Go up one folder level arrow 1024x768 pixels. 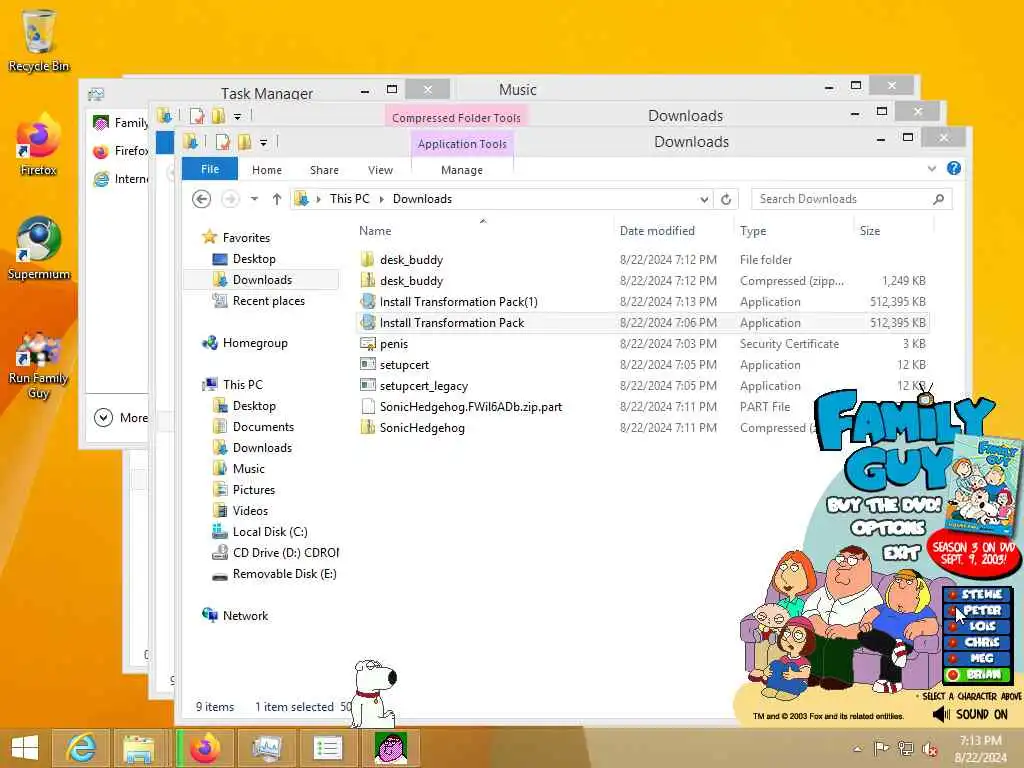[x=277, y=199]
